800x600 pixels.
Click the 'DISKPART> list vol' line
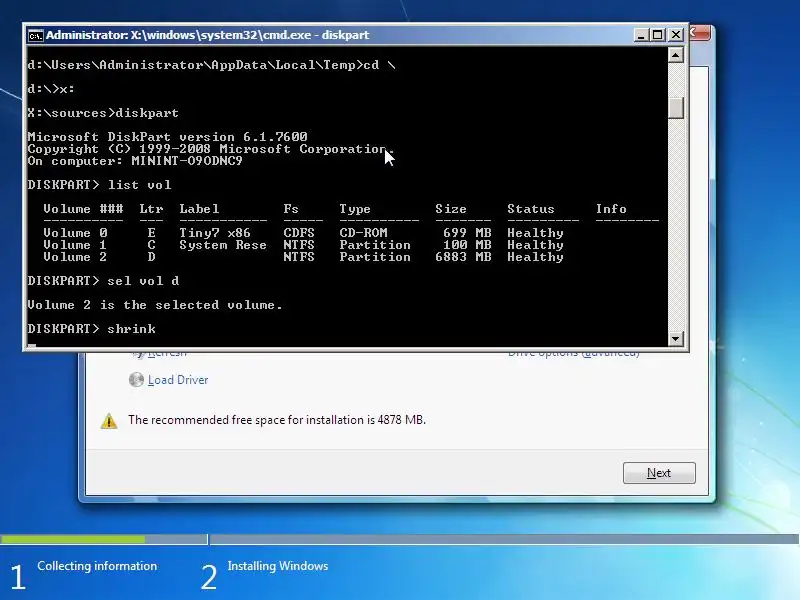pyautogui.click(x=99, y=185)
